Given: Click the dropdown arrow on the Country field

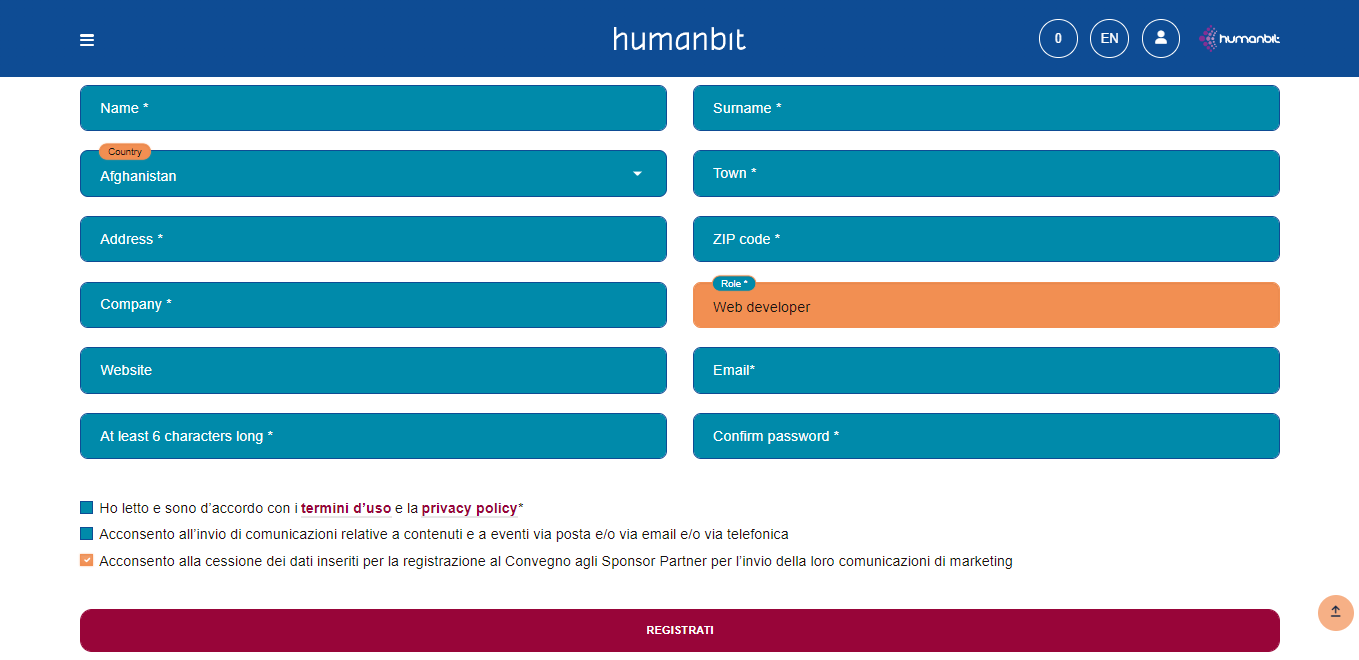Looking at the screenshot, I should pyautogui.click(x=638, y=173).
